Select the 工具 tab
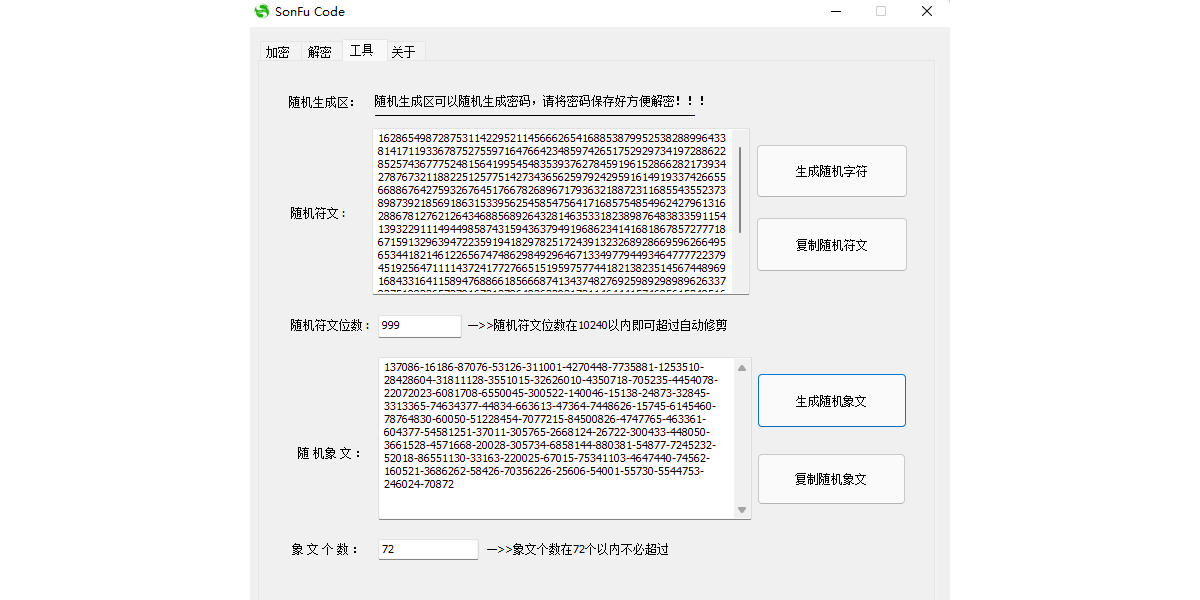Screen dimensions: 1200x600 [362, 51]
